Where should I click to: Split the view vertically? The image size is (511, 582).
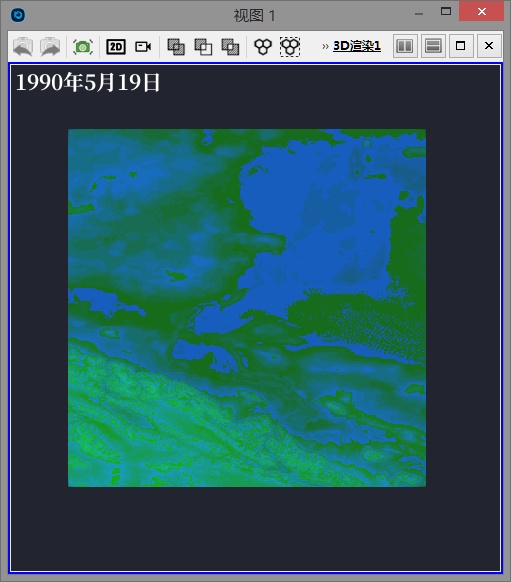tap(433, 46)
